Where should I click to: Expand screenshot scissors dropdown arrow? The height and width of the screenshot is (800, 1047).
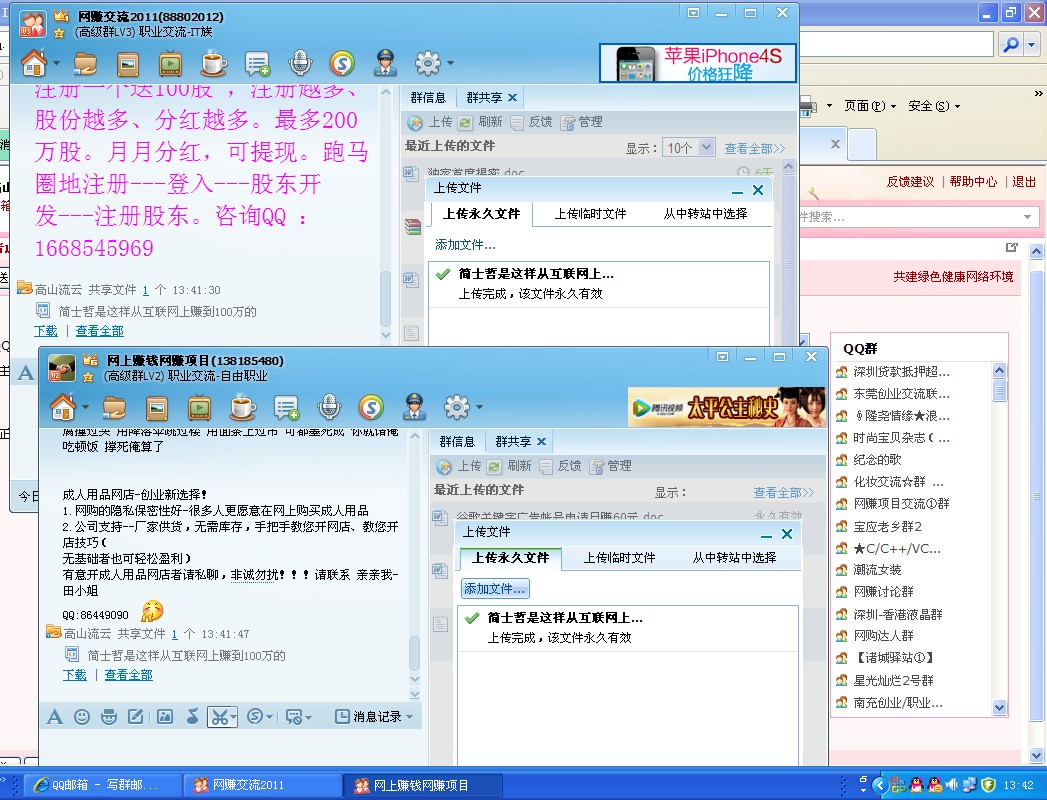coord(234,718)
